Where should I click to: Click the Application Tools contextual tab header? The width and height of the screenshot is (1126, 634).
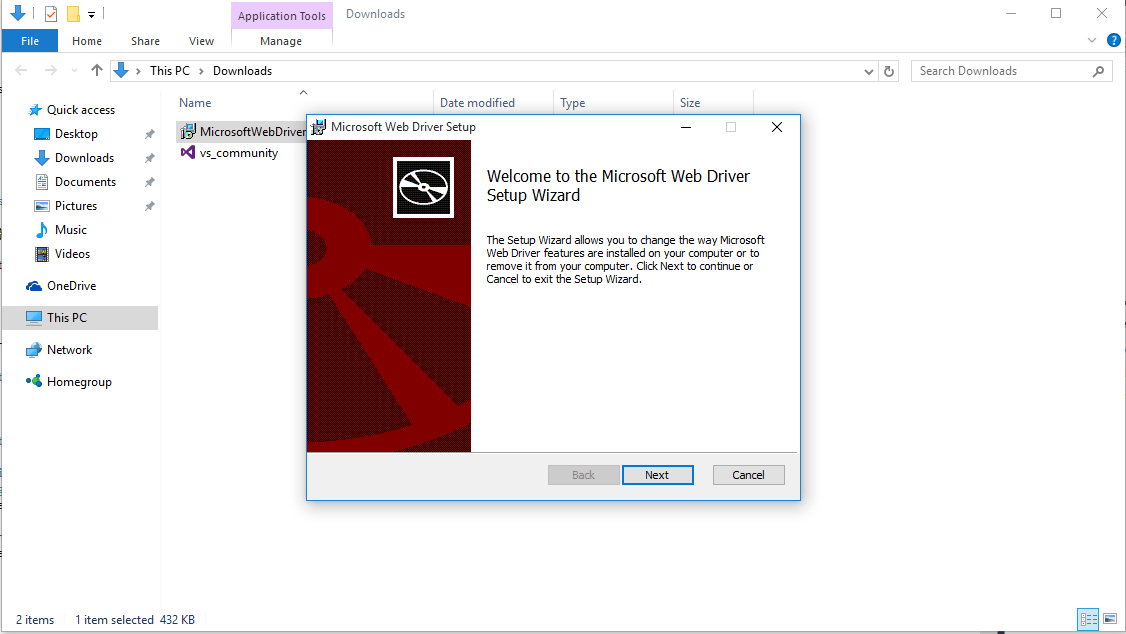[x=282, y=16]
